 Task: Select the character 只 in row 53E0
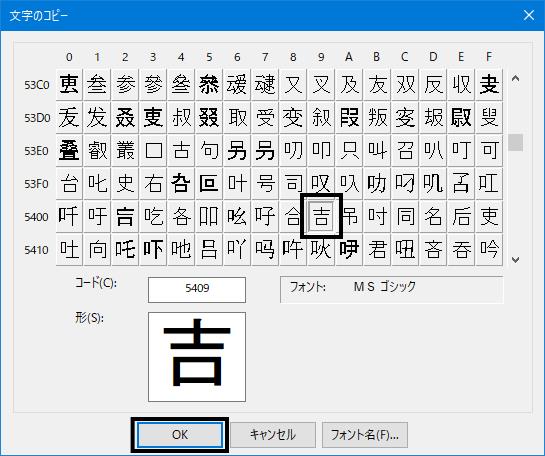click(x=349, y=150)
